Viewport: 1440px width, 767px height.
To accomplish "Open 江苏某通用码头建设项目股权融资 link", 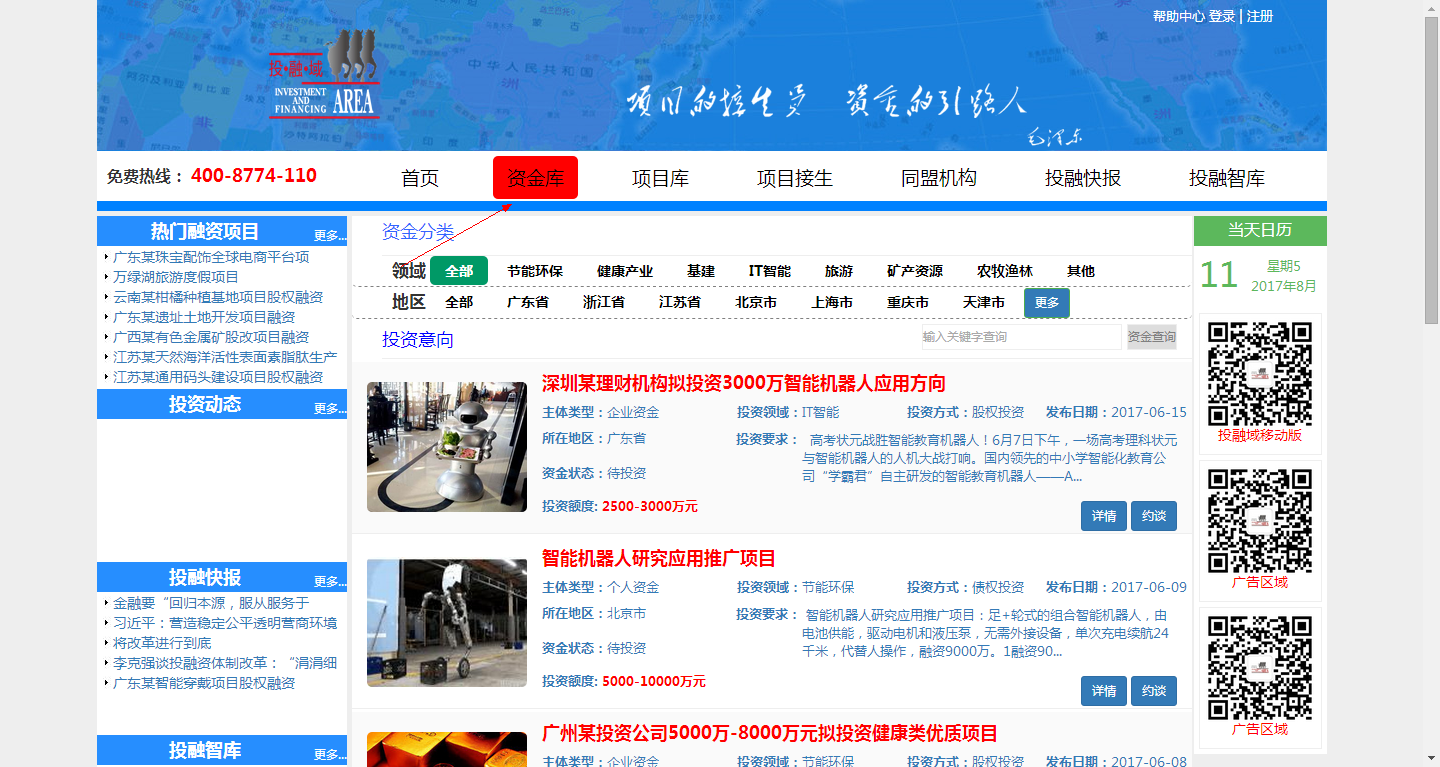I will tap(218, 377).
